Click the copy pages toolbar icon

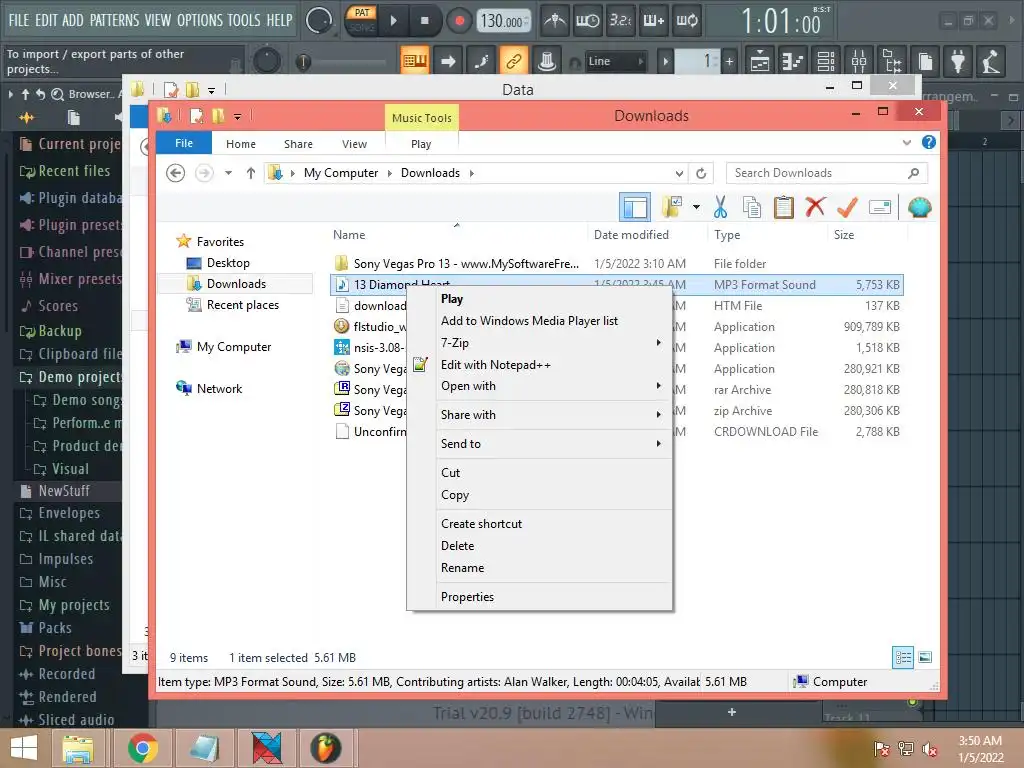tap(752, 208)
